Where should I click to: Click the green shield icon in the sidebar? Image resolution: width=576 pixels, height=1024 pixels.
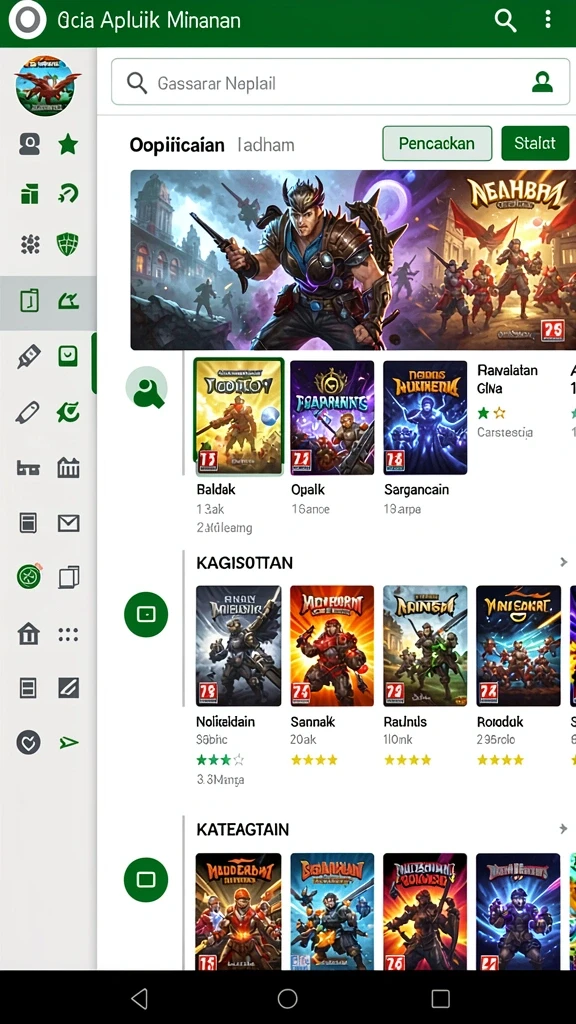[x=68, y=245]
